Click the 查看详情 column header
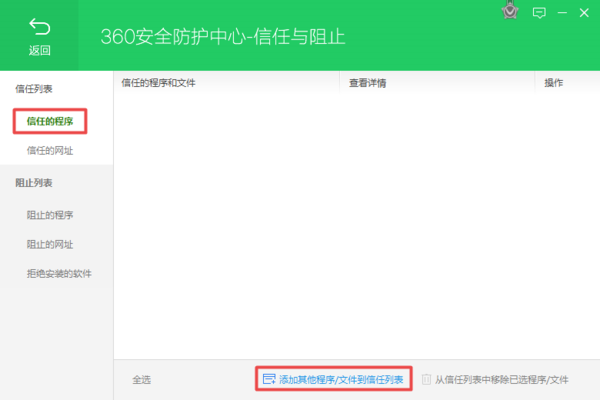The height and width of the screenshot is (400, 600). (x=367, y=83)
